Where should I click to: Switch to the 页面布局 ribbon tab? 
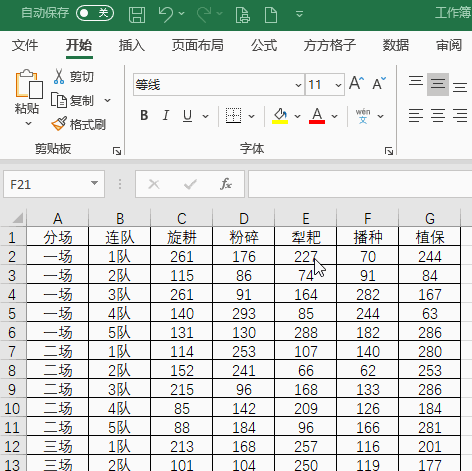coord(198,45)
